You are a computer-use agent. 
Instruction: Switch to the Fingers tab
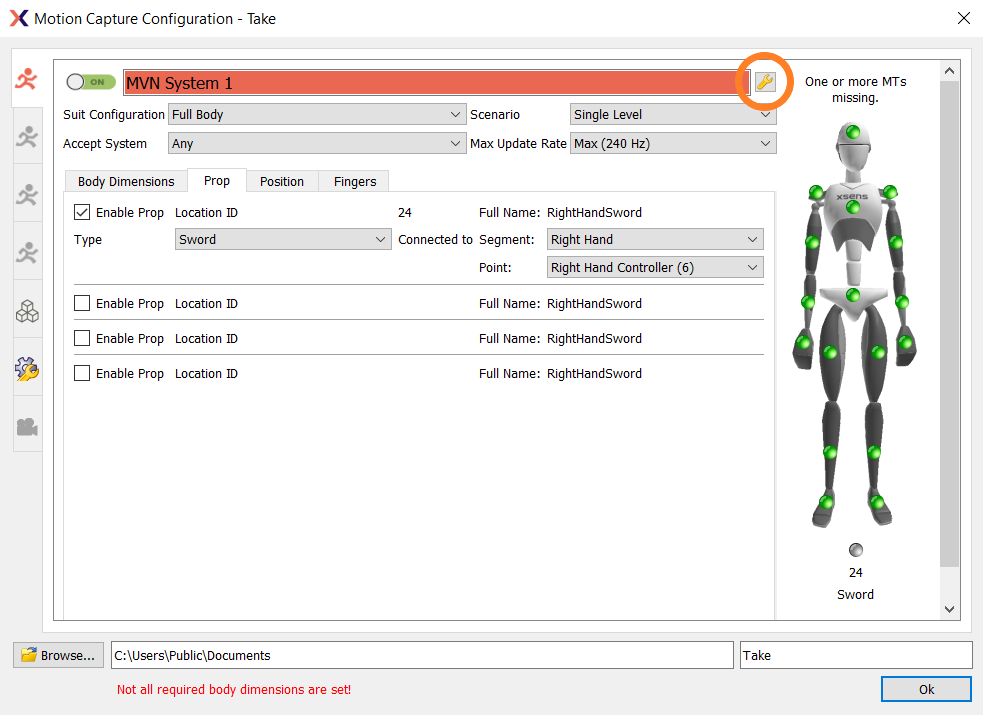pos(355,181)
